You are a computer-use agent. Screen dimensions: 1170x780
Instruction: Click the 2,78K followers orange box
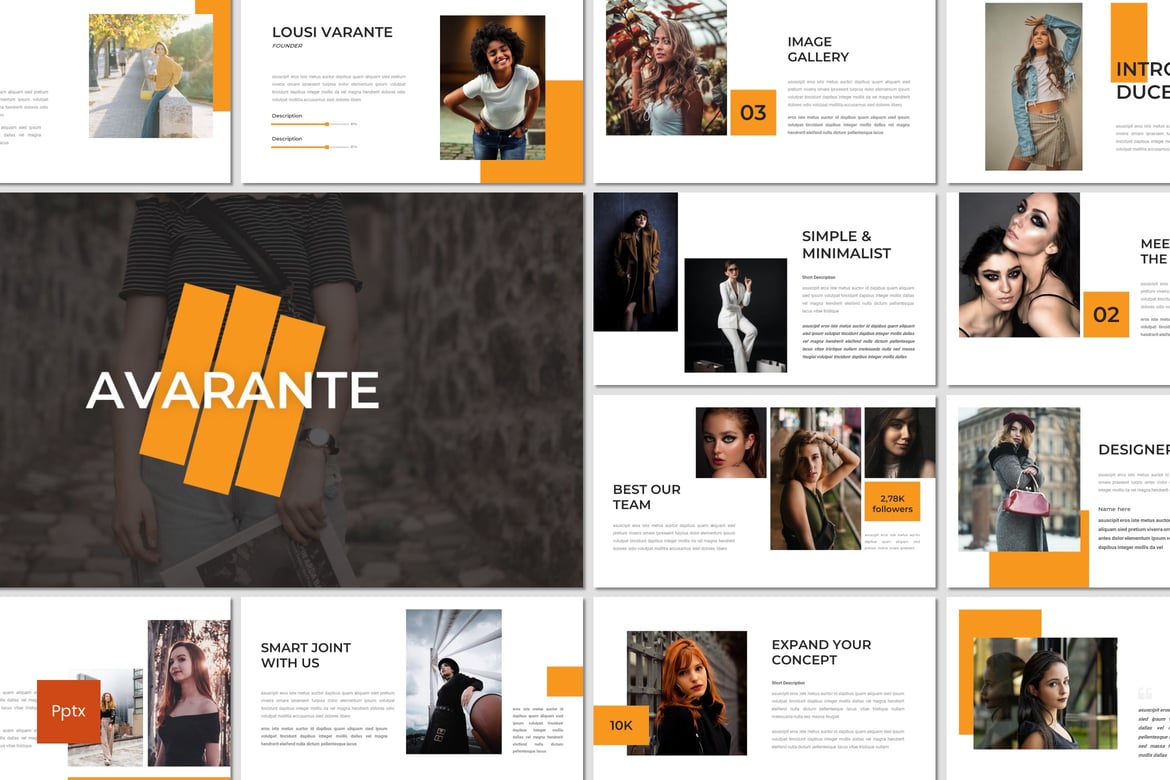(892, 503)
